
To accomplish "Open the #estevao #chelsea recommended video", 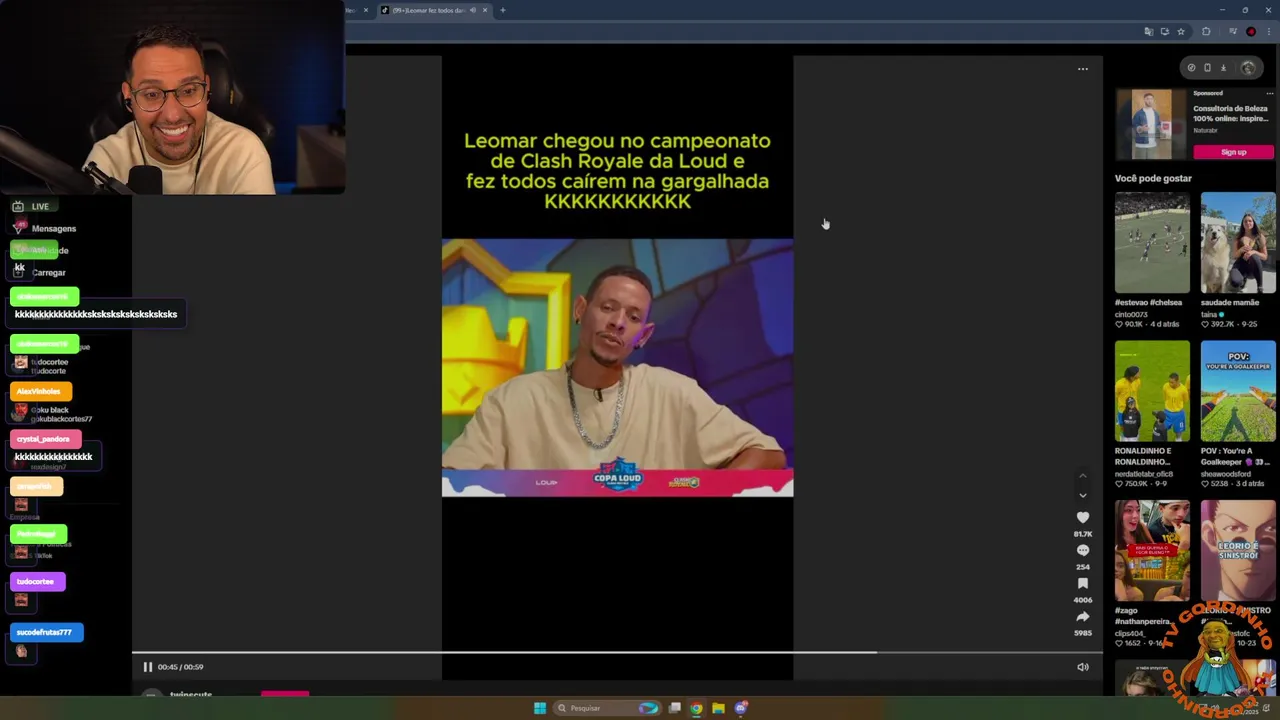I will coord(1152,242).
